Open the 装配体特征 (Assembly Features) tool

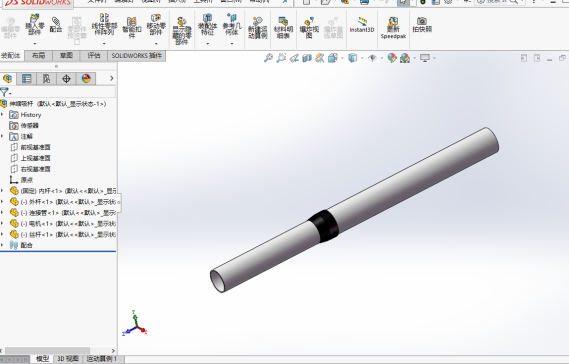(x=208, y=25)
